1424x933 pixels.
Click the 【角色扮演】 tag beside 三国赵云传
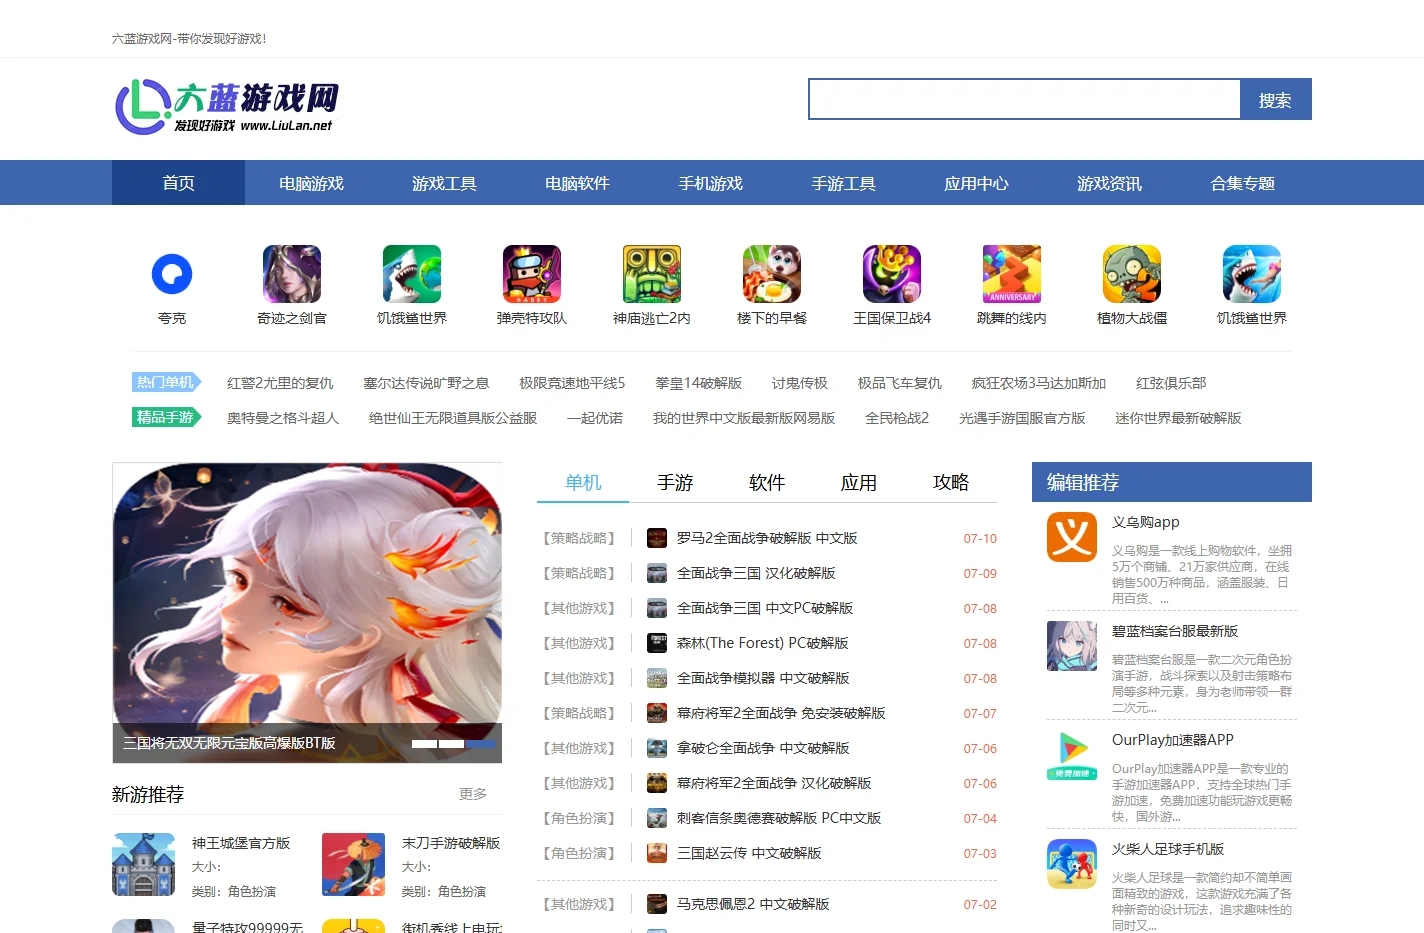click(x=579, y=853)
